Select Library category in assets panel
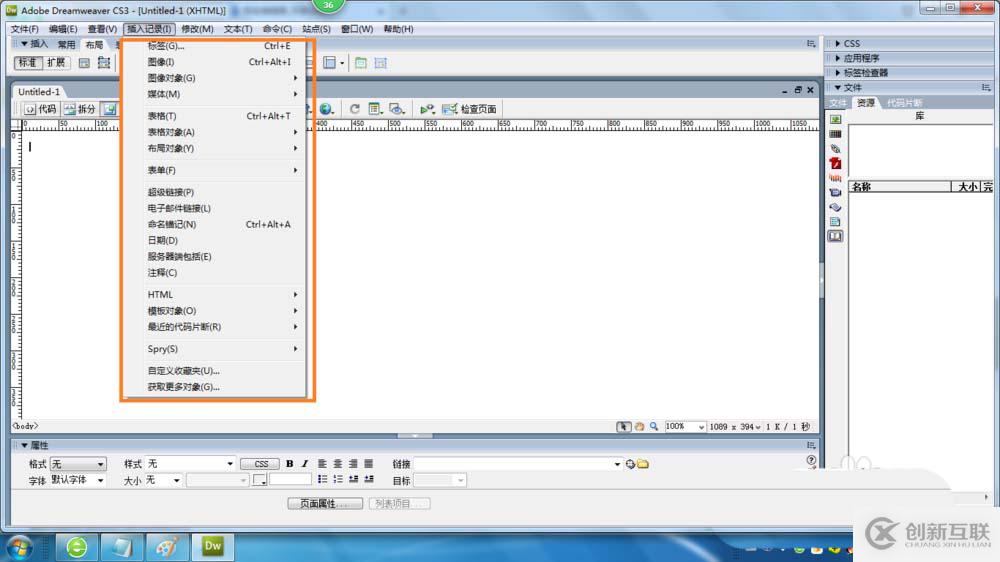 click(x=835, y=237)
